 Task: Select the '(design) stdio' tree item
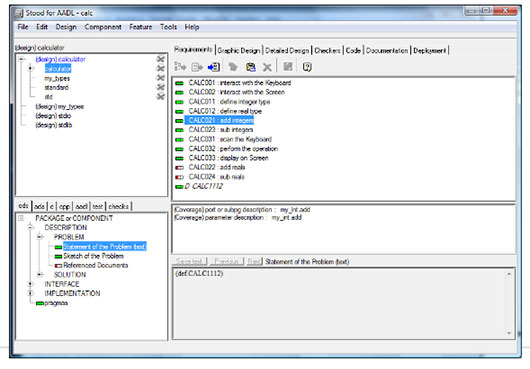(x=53, y=116)
